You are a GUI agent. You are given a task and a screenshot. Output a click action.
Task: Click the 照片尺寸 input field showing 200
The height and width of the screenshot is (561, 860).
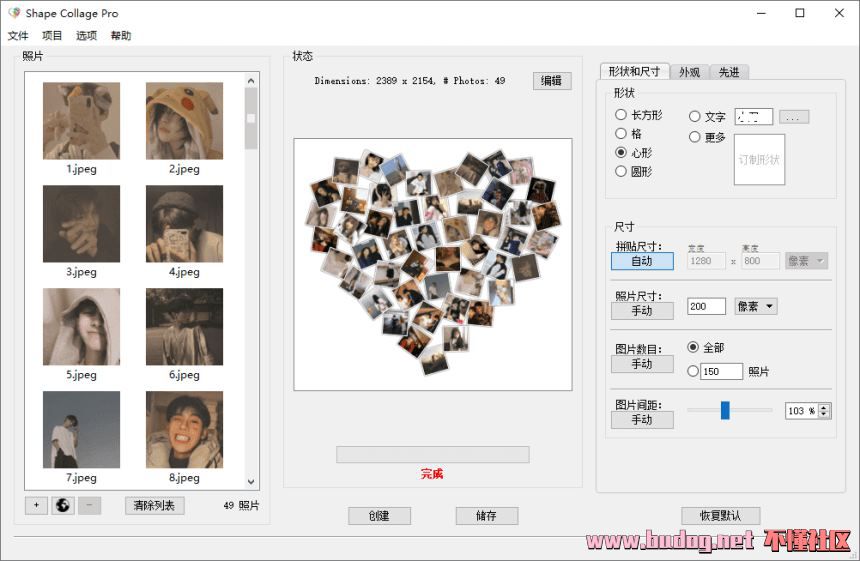[x=706, y=307]
